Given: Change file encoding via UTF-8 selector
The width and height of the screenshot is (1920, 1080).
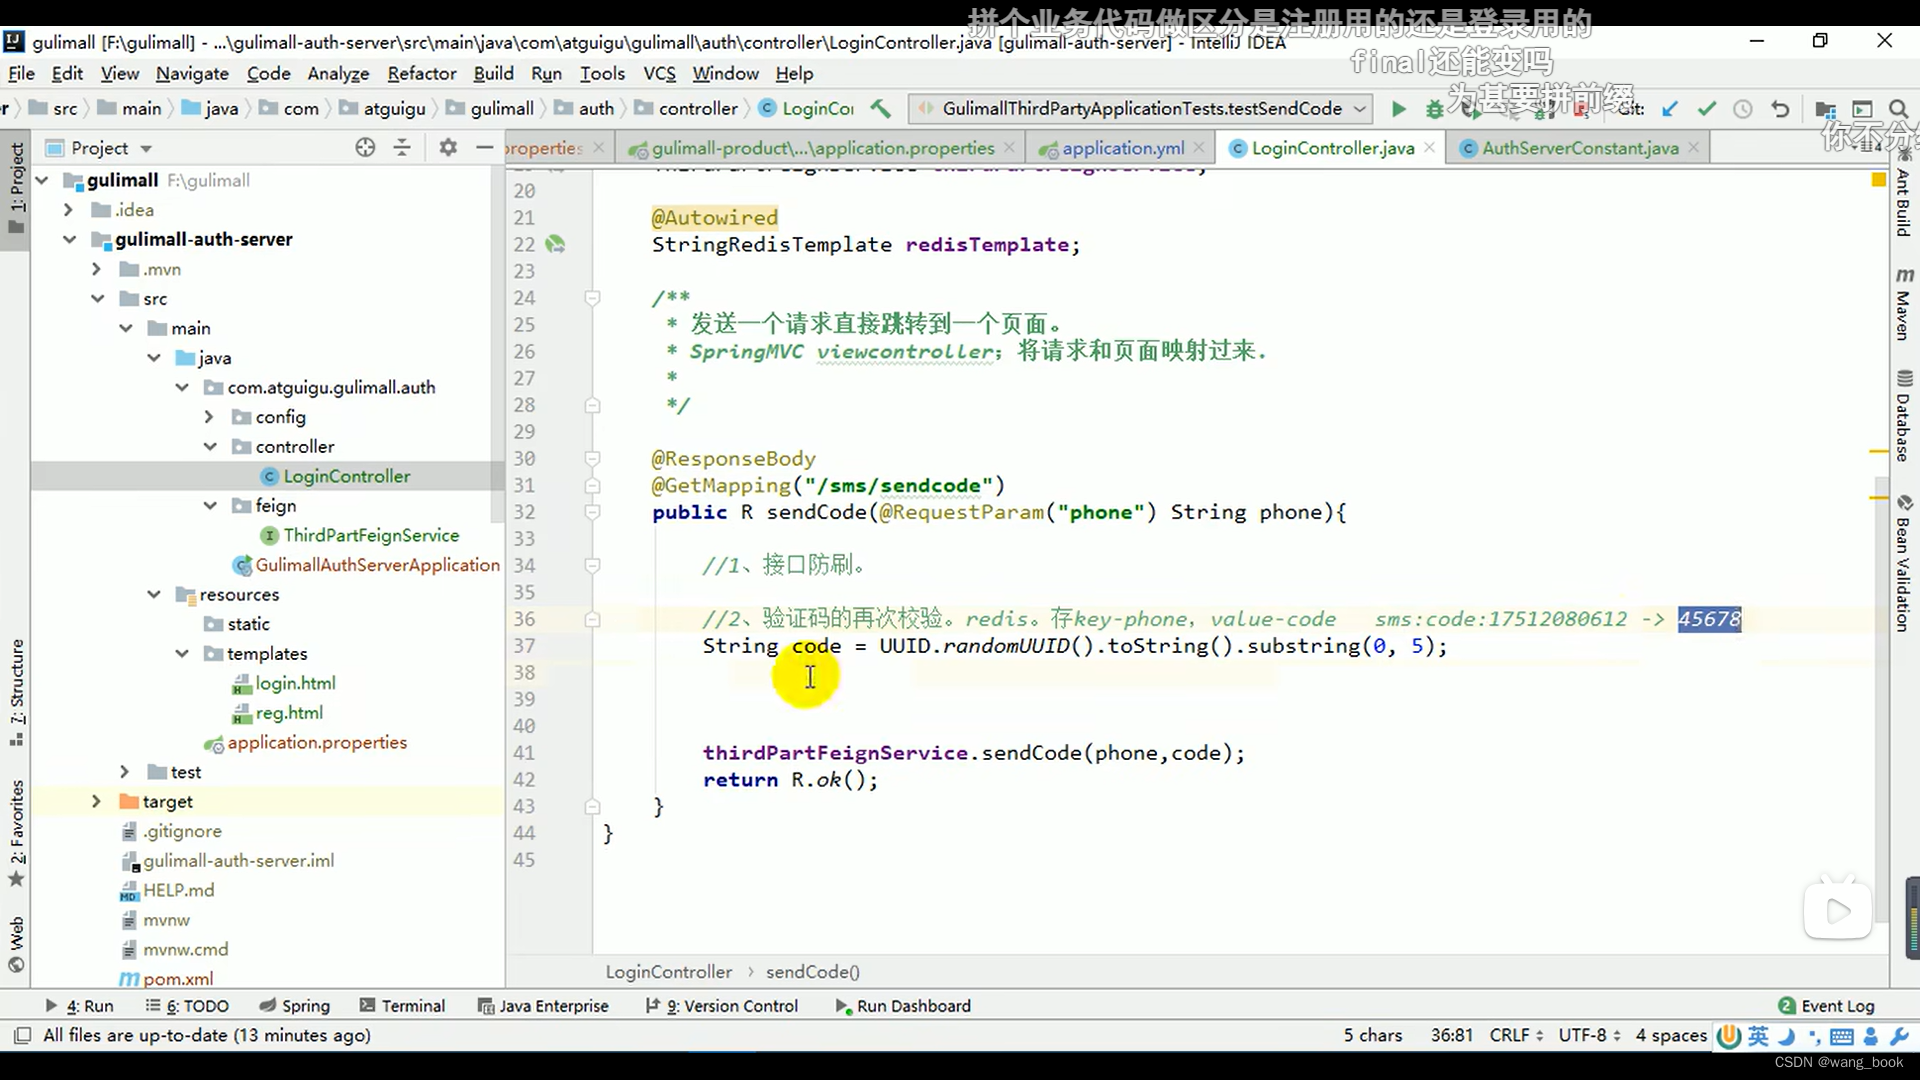Looking at the screenshot, I should [x=1588, y=1035].
